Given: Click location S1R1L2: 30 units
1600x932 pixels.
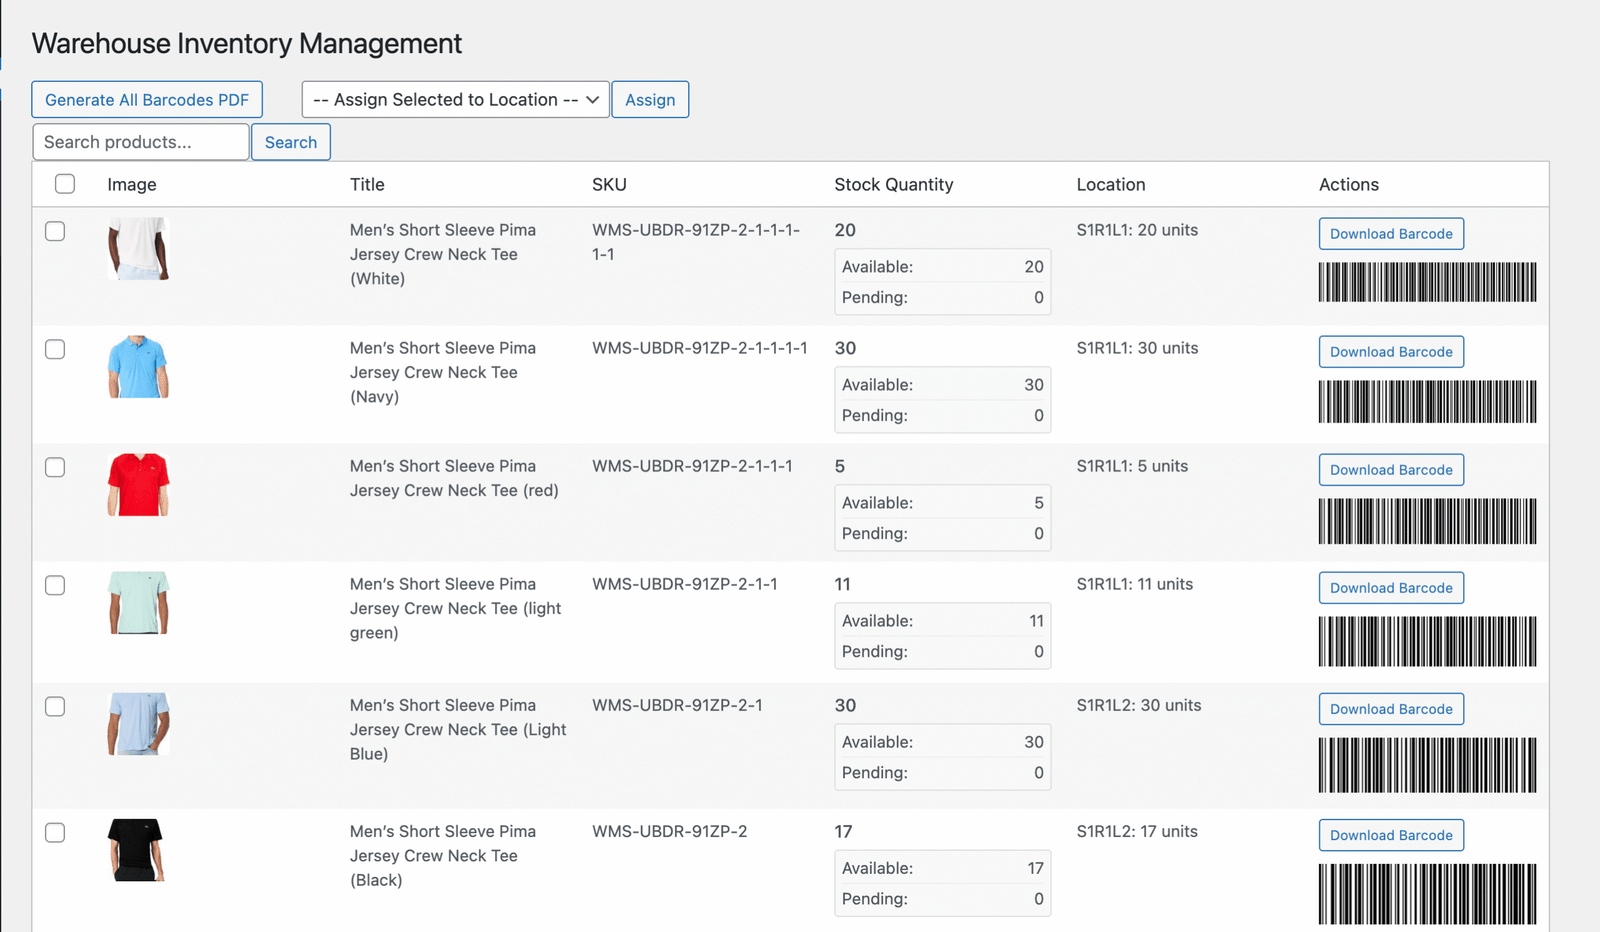Looking at the screenshot, I should point(1139,705).
